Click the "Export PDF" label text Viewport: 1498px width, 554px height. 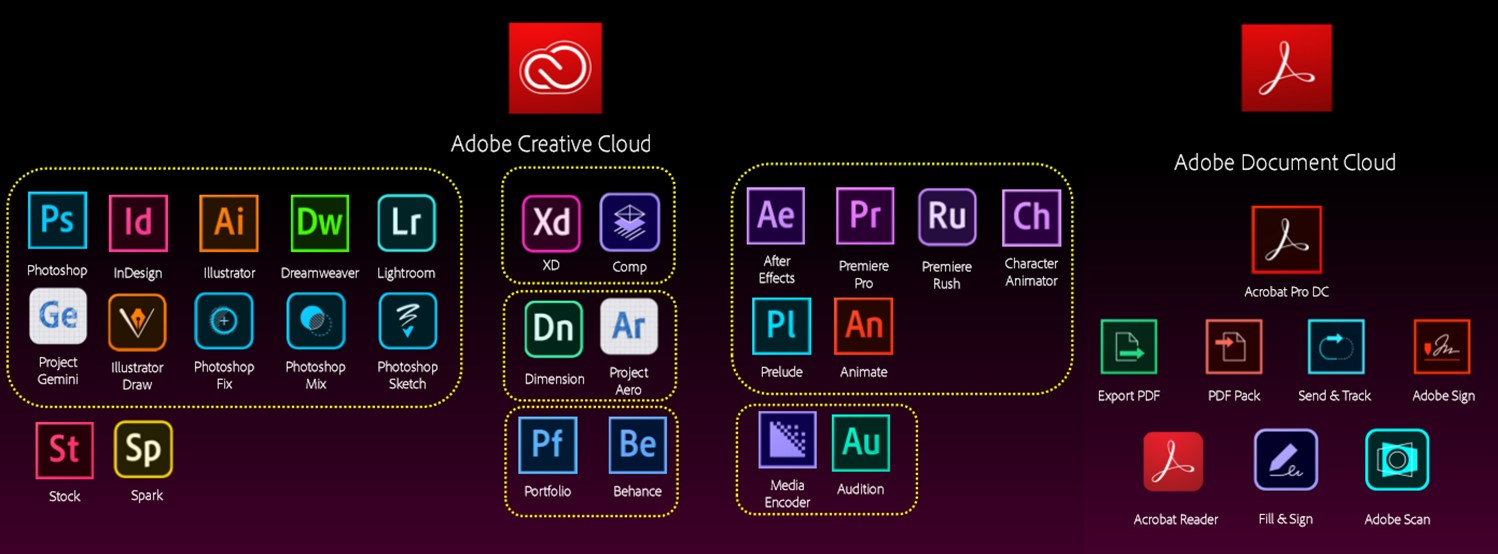(x=1129, y=396)
